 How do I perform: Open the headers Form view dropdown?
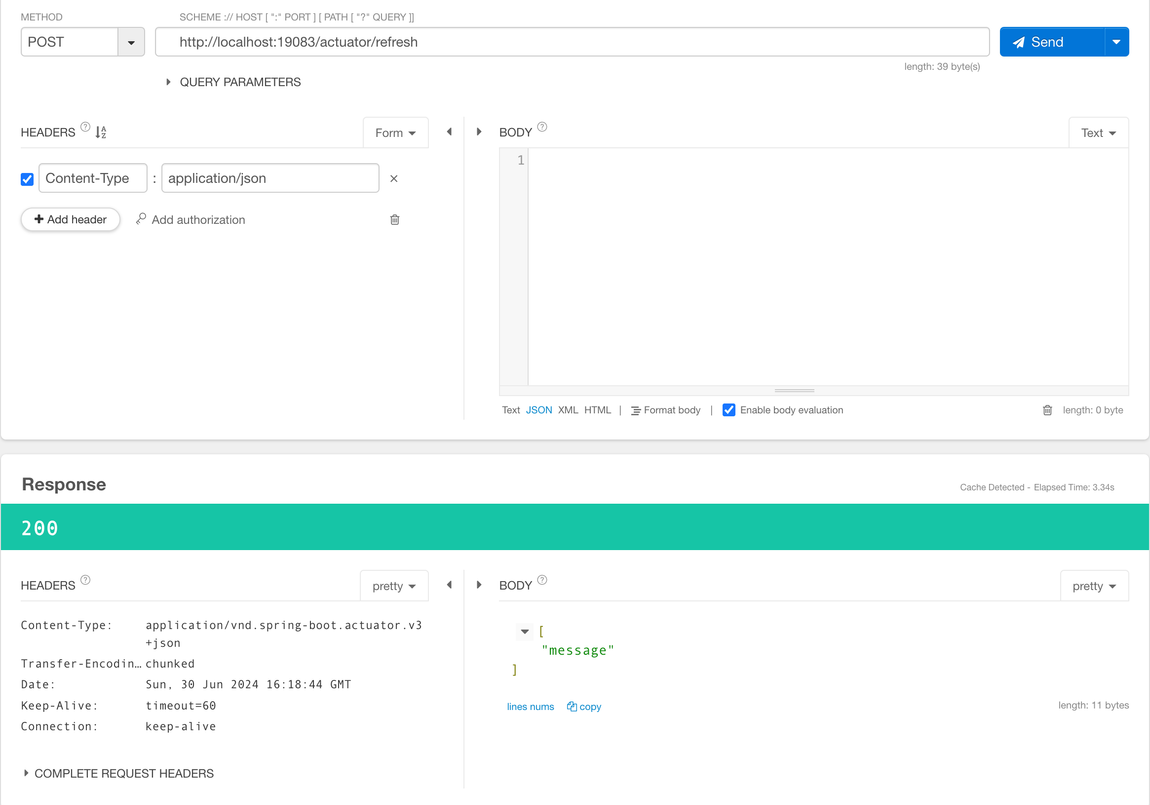click(x=395, y=133)
